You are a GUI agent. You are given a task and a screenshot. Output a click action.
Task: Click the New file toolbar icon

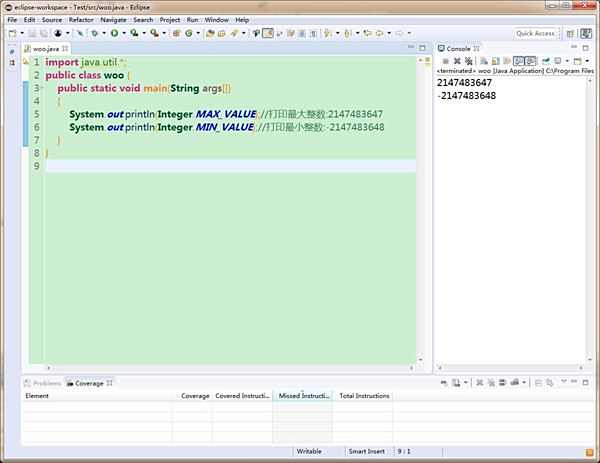click(x=13, y=34)
